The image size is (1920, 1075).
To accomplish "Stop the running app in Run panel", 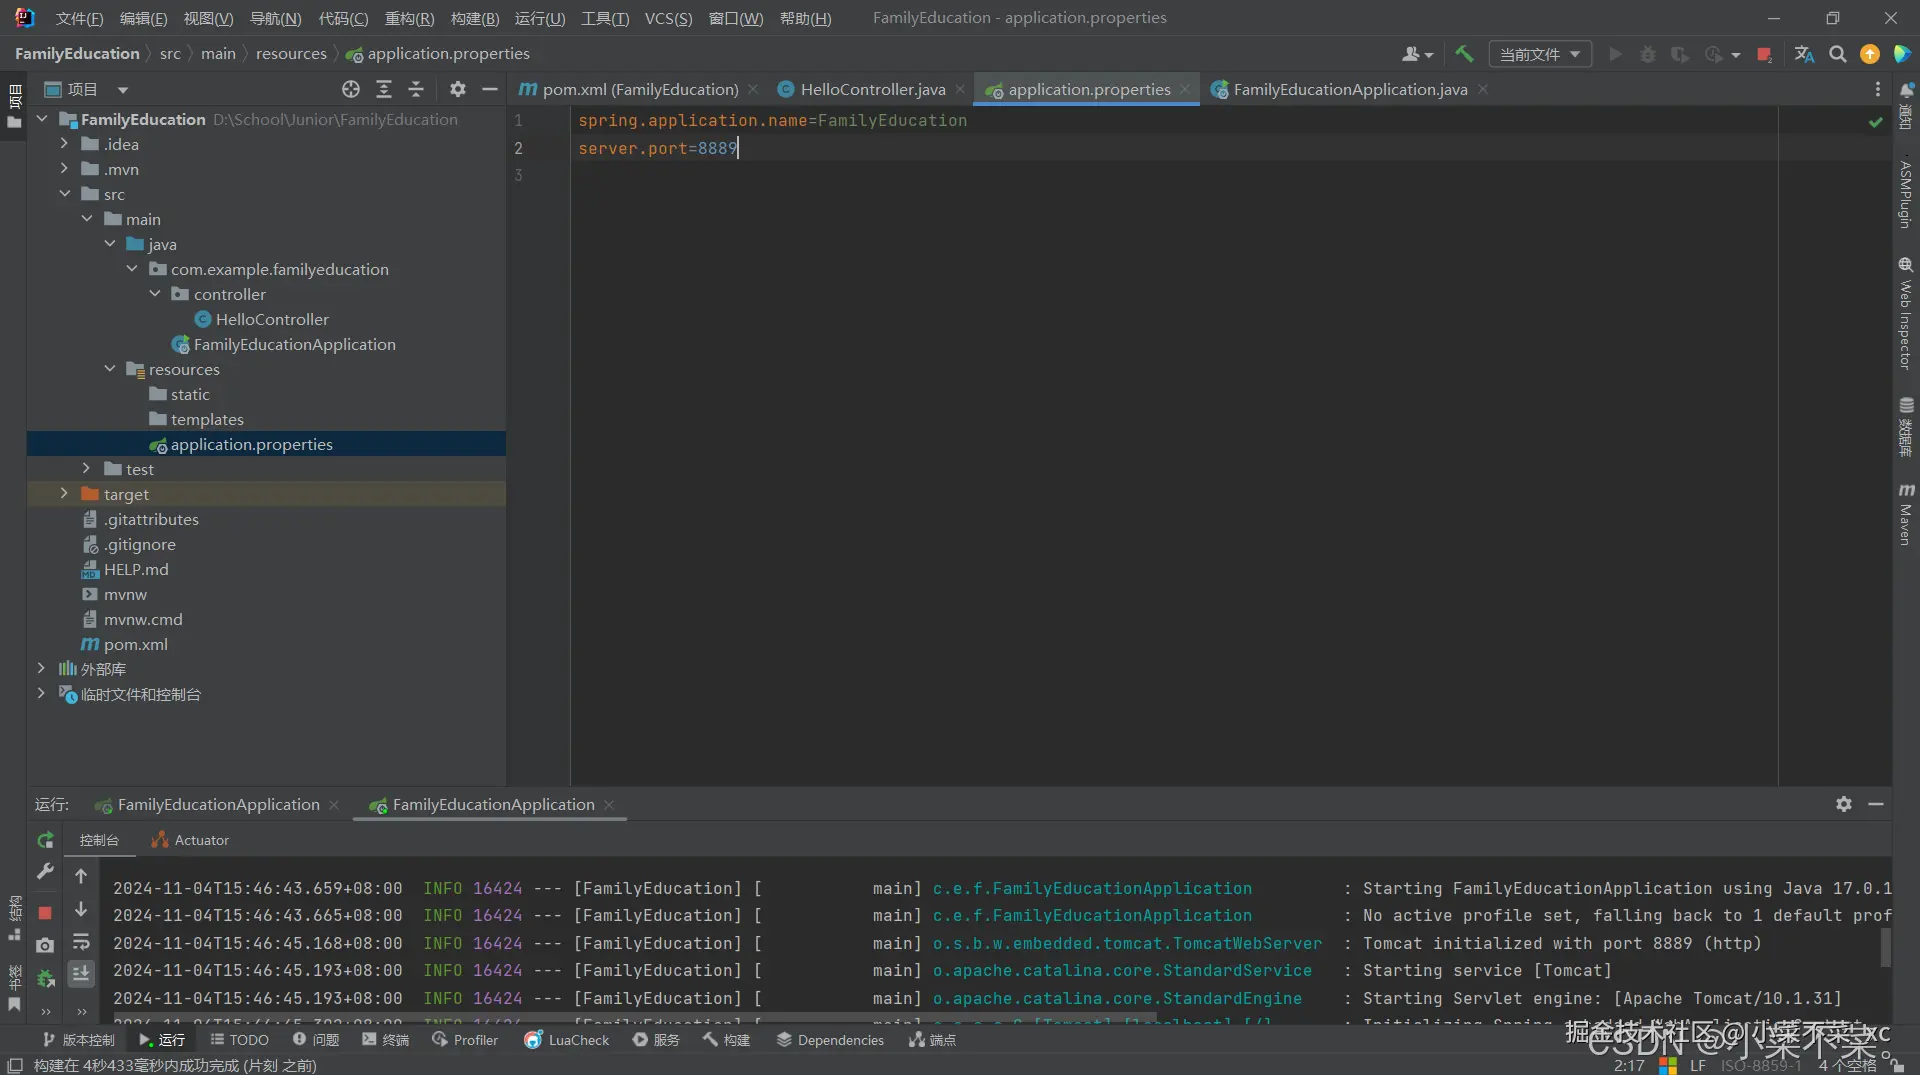I will 45,912.
